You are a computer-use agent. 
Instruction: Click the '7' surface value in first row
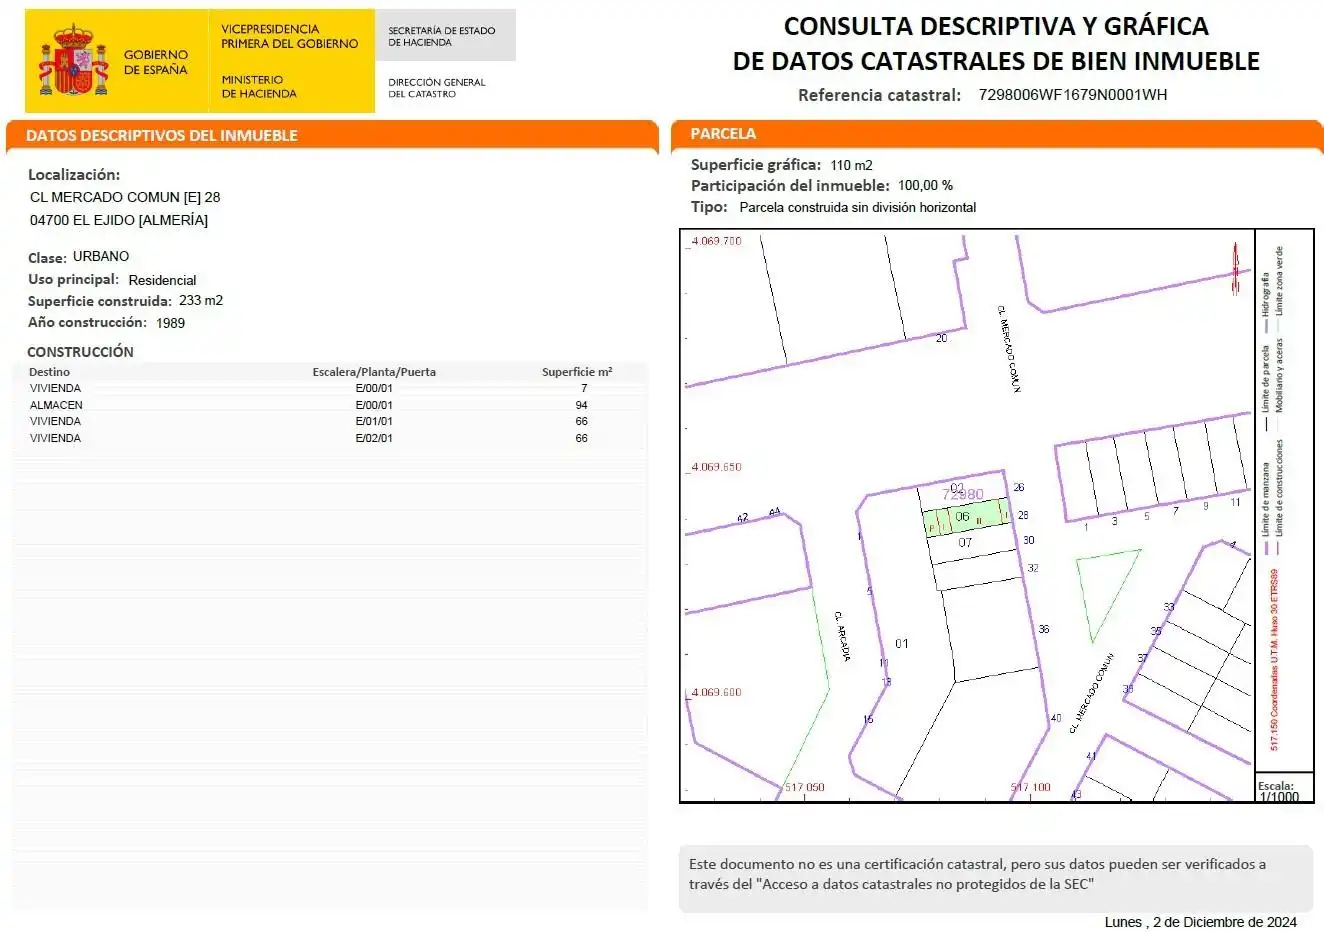click(584, 388)
